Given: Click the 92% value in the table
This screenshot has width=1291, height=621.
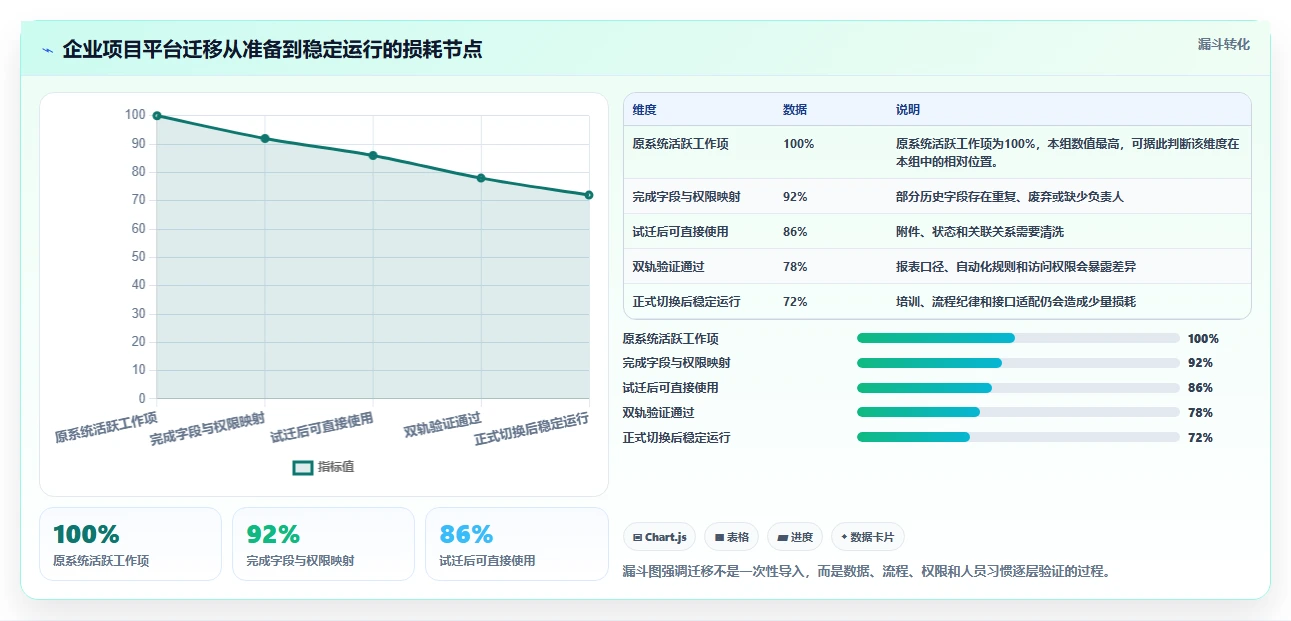Looking at the screenshot, I should pos(795,197).
